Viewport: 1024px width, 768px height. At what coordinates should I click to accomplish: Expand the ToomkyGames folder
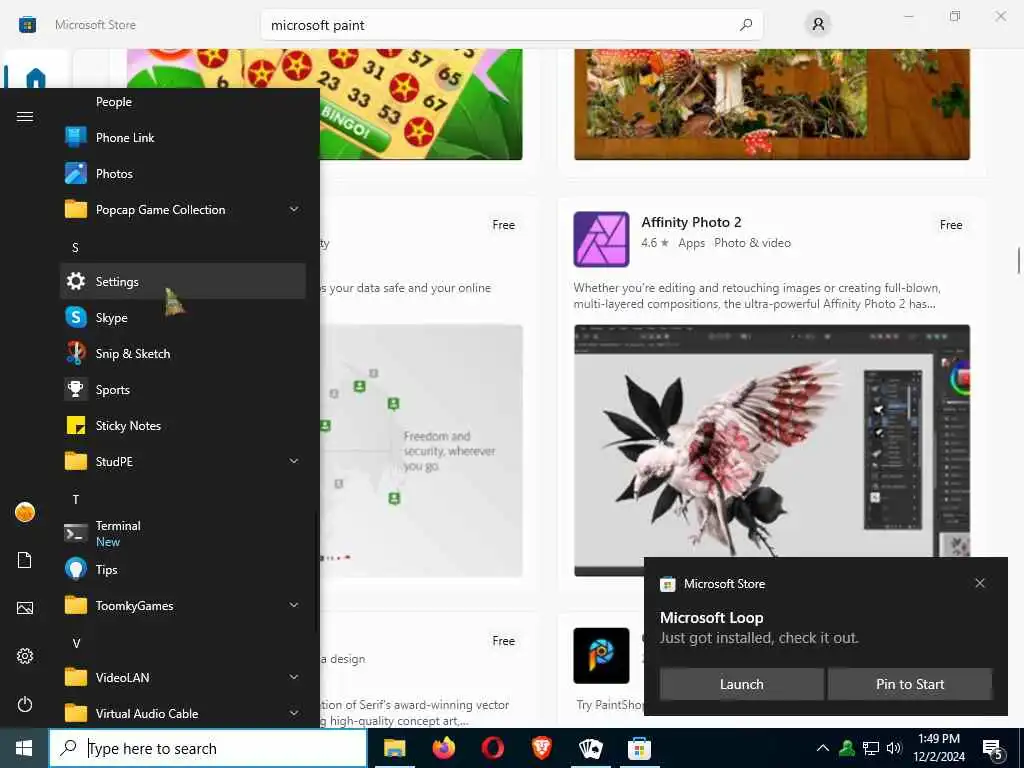(182, 606)
